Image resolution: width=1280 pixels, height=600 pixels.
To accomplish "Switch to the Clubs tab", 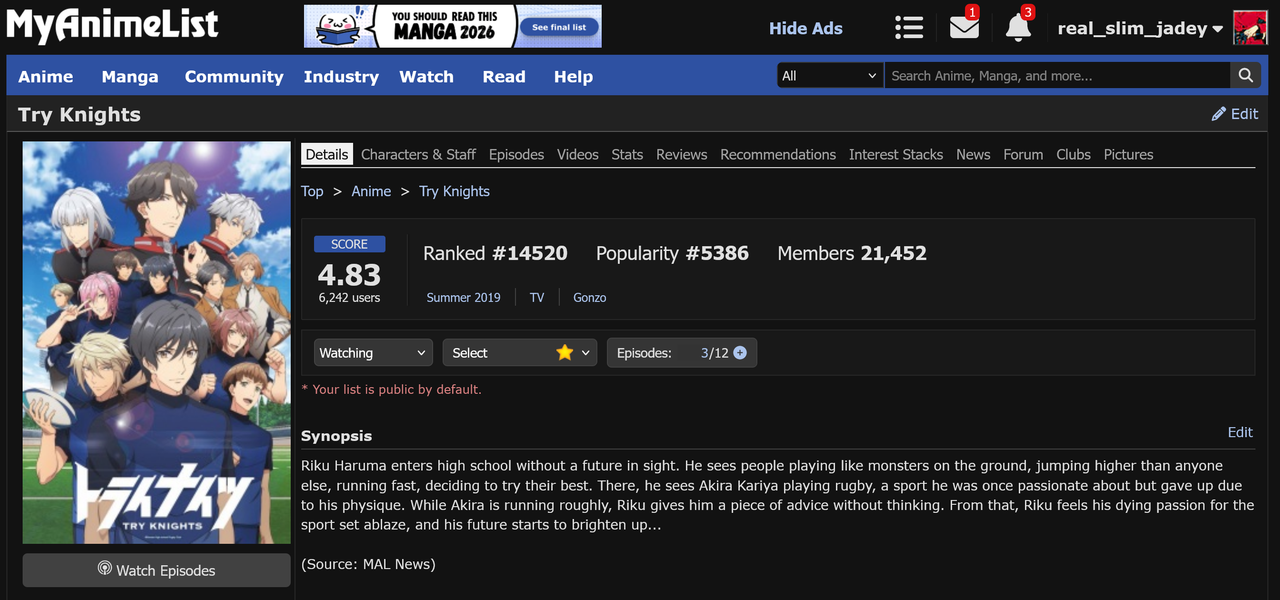I will tap(1073, 154).
